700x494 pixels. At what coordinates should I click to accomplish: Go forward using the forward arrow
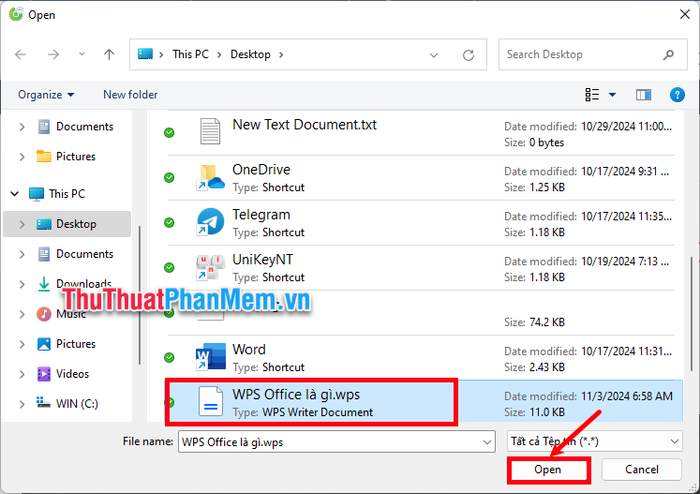(x=53, y=54)
